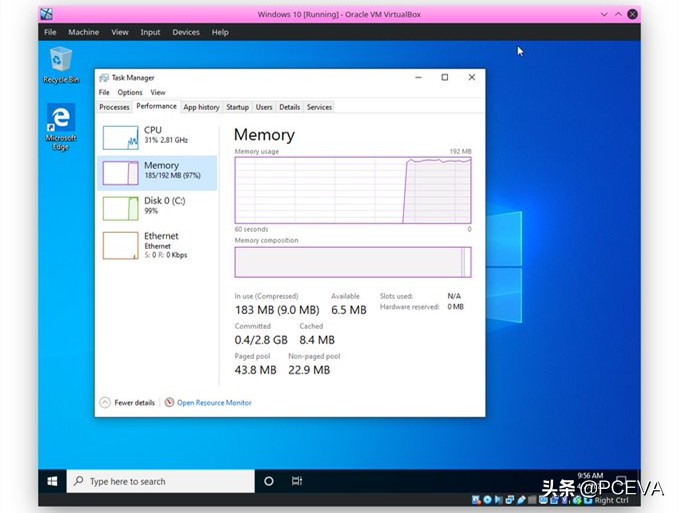The height and width of the screenshot is (513, 679).
Task: Open the VirtualBox File menu
Action: [50, 32]
